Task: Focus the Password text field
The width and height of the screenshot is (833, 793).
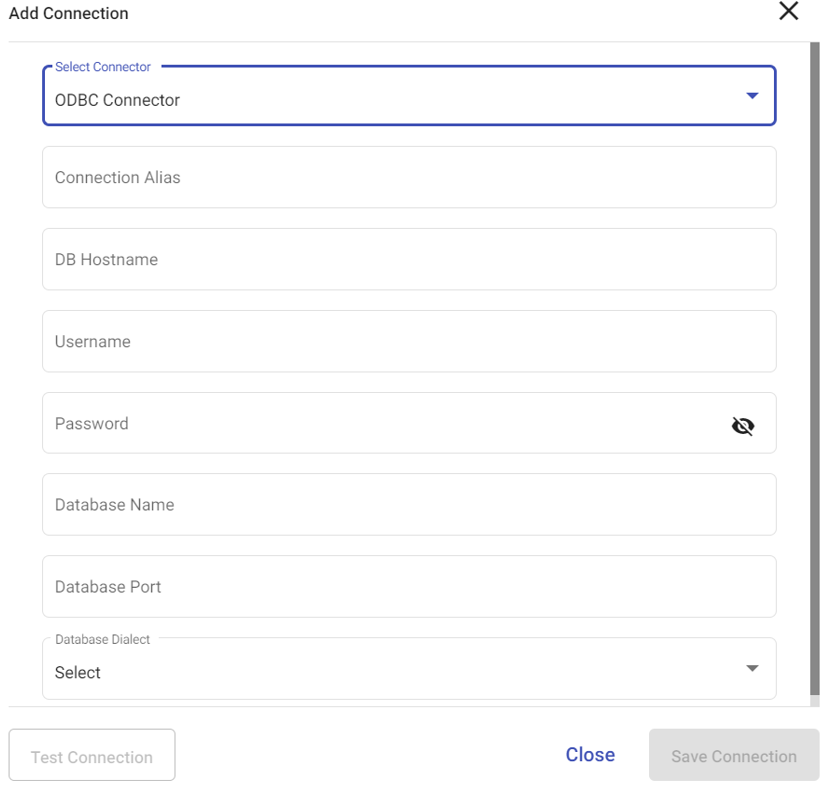Action: pos(382,423)
